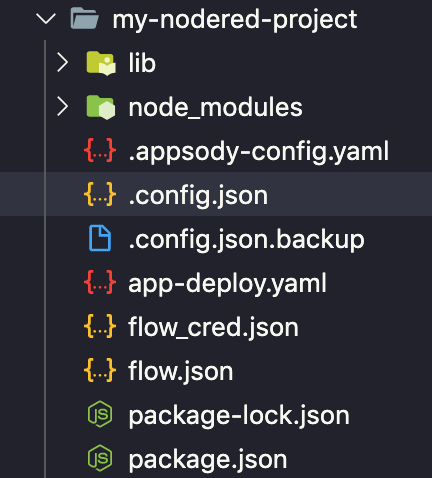Open flow_cred.json in the tree
The width and height of the screenshot is (432, 478).
pos(213,327)
